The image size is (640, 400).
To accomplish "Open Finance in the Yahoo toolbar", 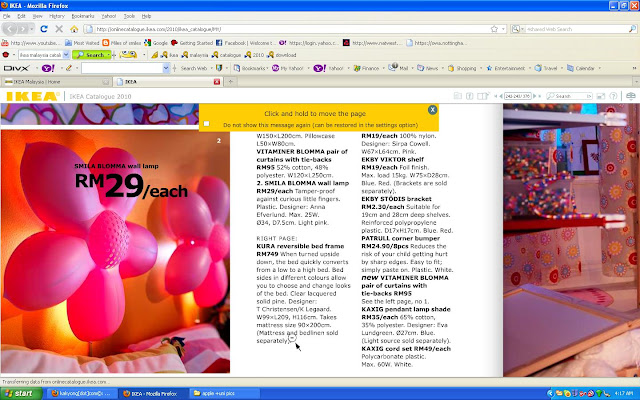I will 366,68.
